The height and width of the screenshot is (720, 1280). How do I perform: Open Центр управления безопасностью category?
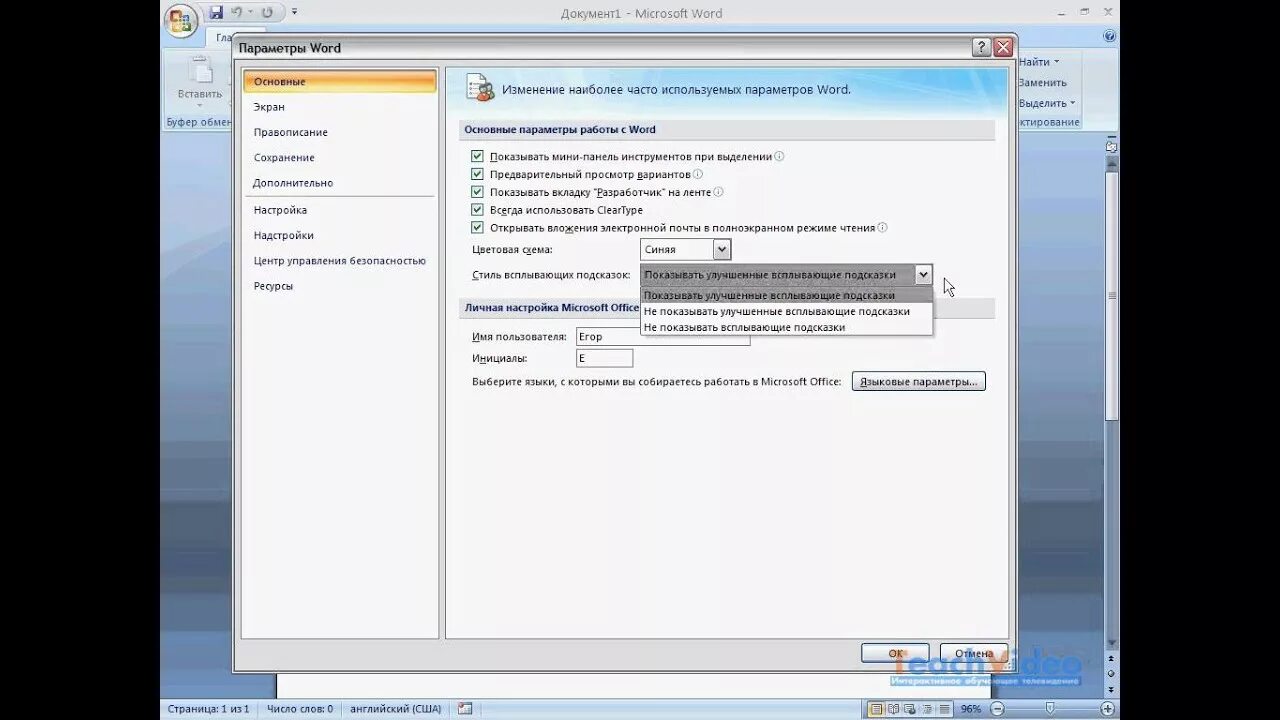[x=340, y=260]
